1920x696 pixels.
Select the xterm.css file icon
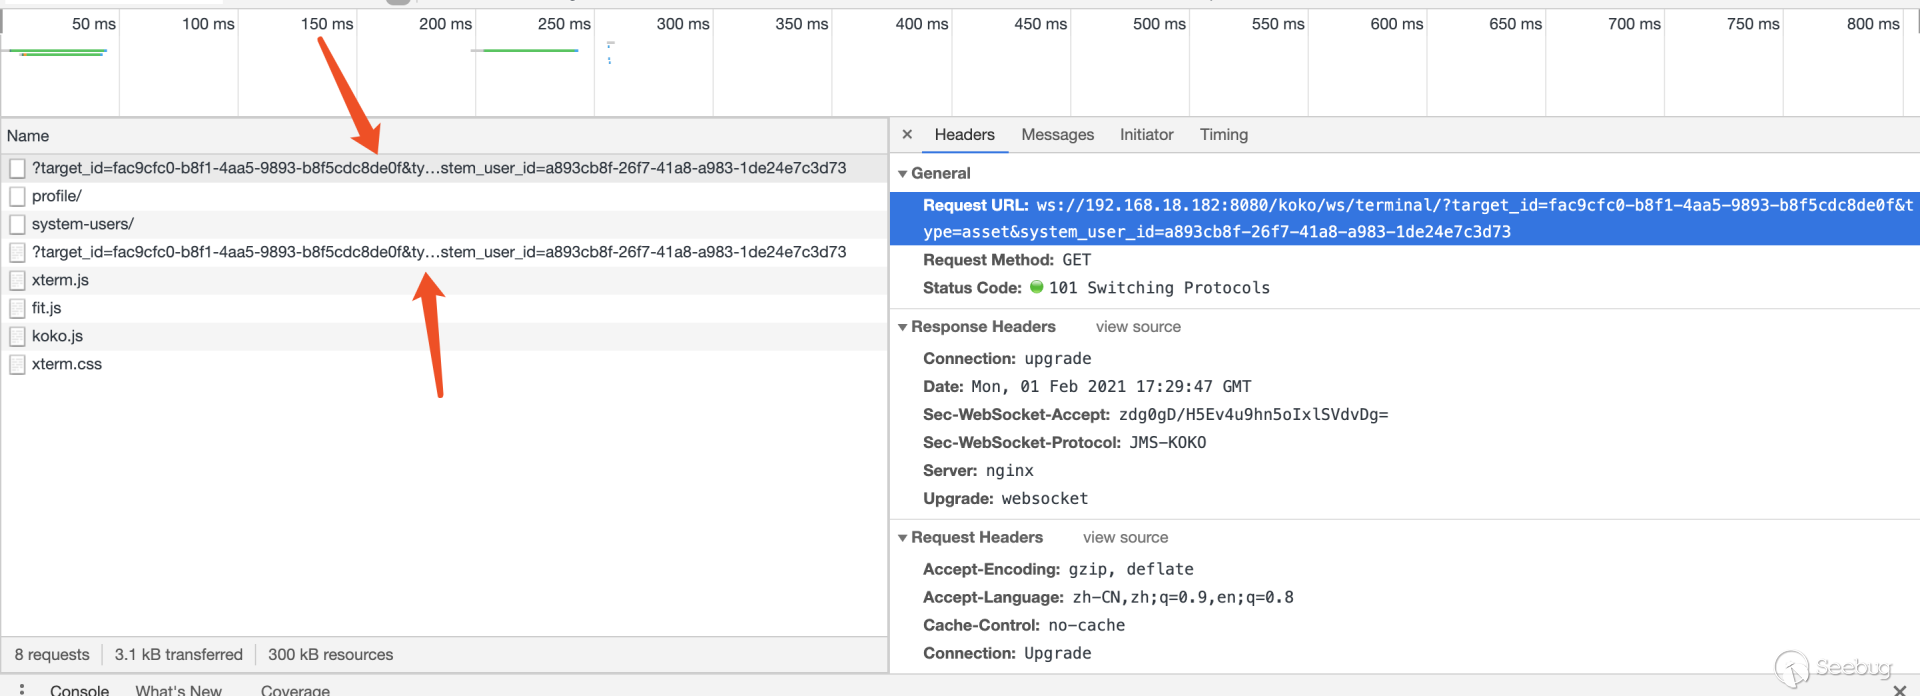17,365
